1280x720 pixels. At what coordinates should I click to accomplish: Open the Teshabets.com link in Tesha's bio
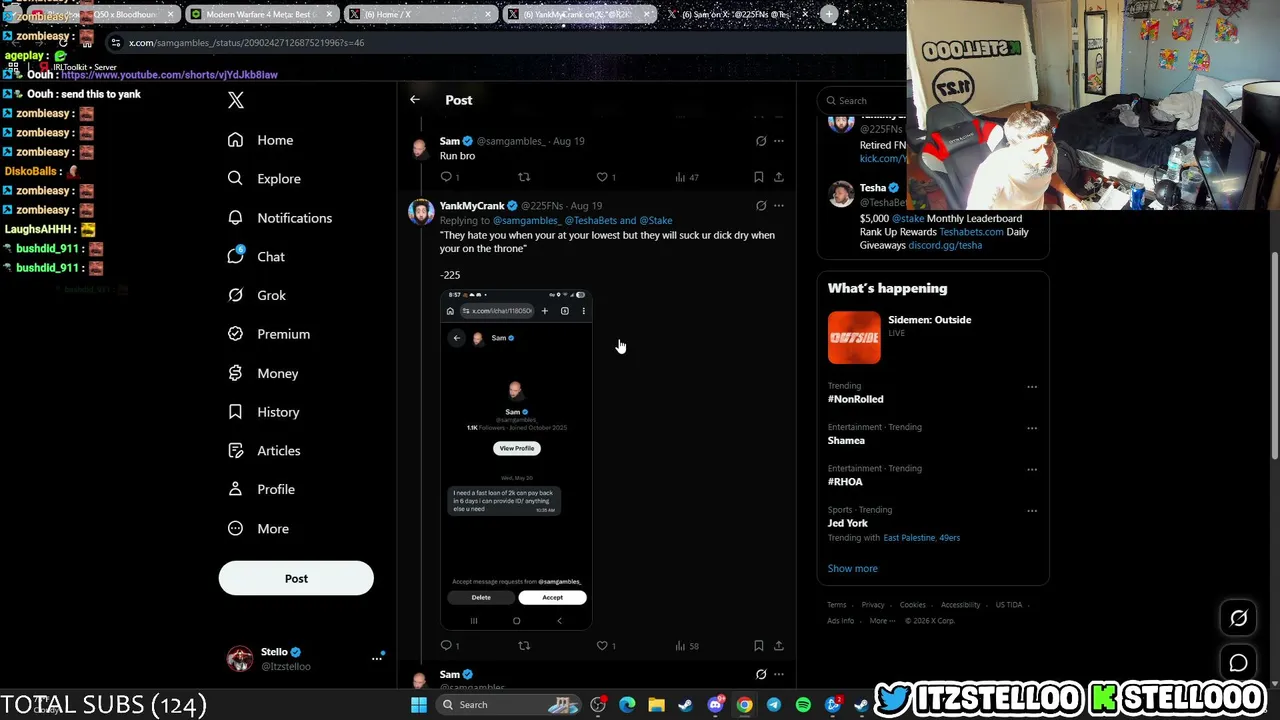(x=971, y=232)
